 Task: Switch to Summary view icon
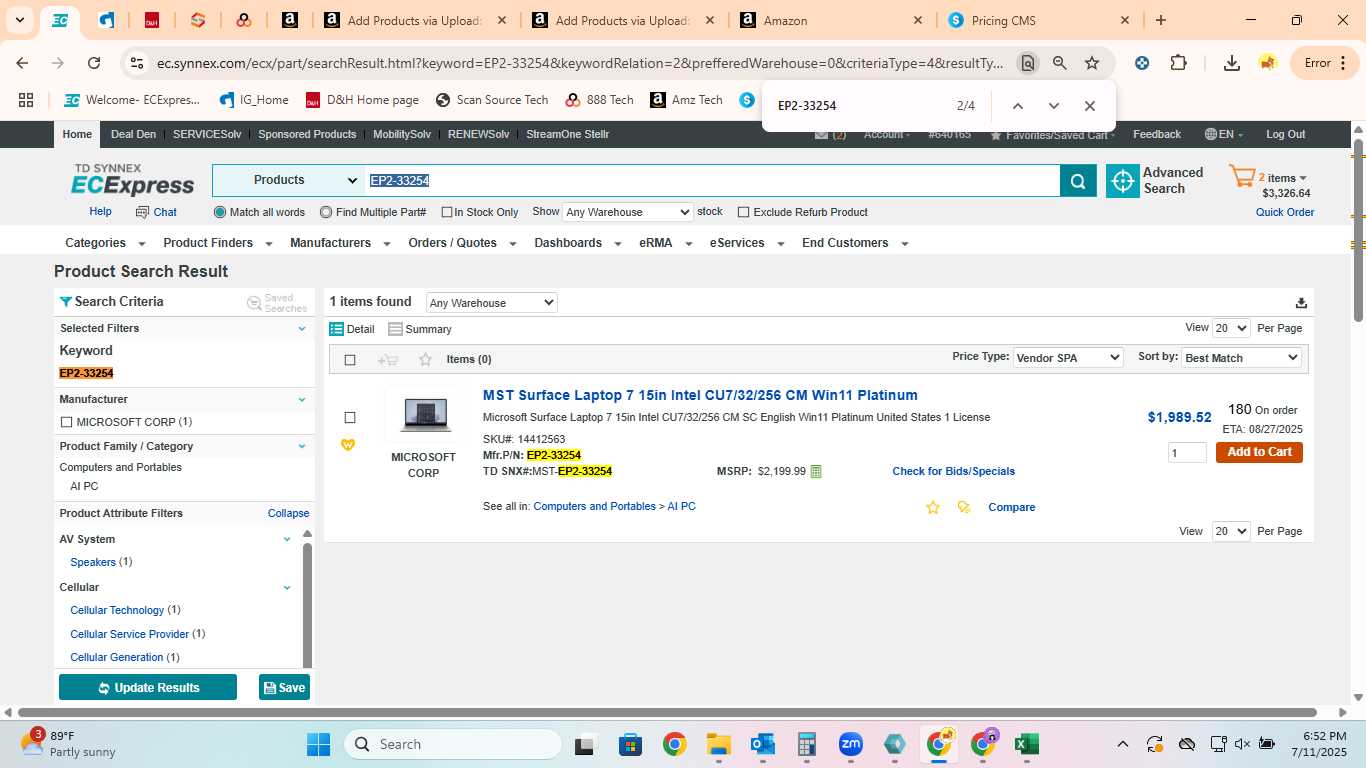pyautogui.click(x=395, y=329)
